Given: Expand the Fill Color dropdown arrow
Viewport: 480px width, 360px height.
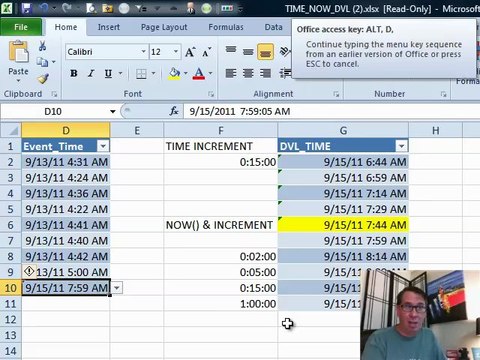Looking at the screenshot, I should tap(185, 73).
